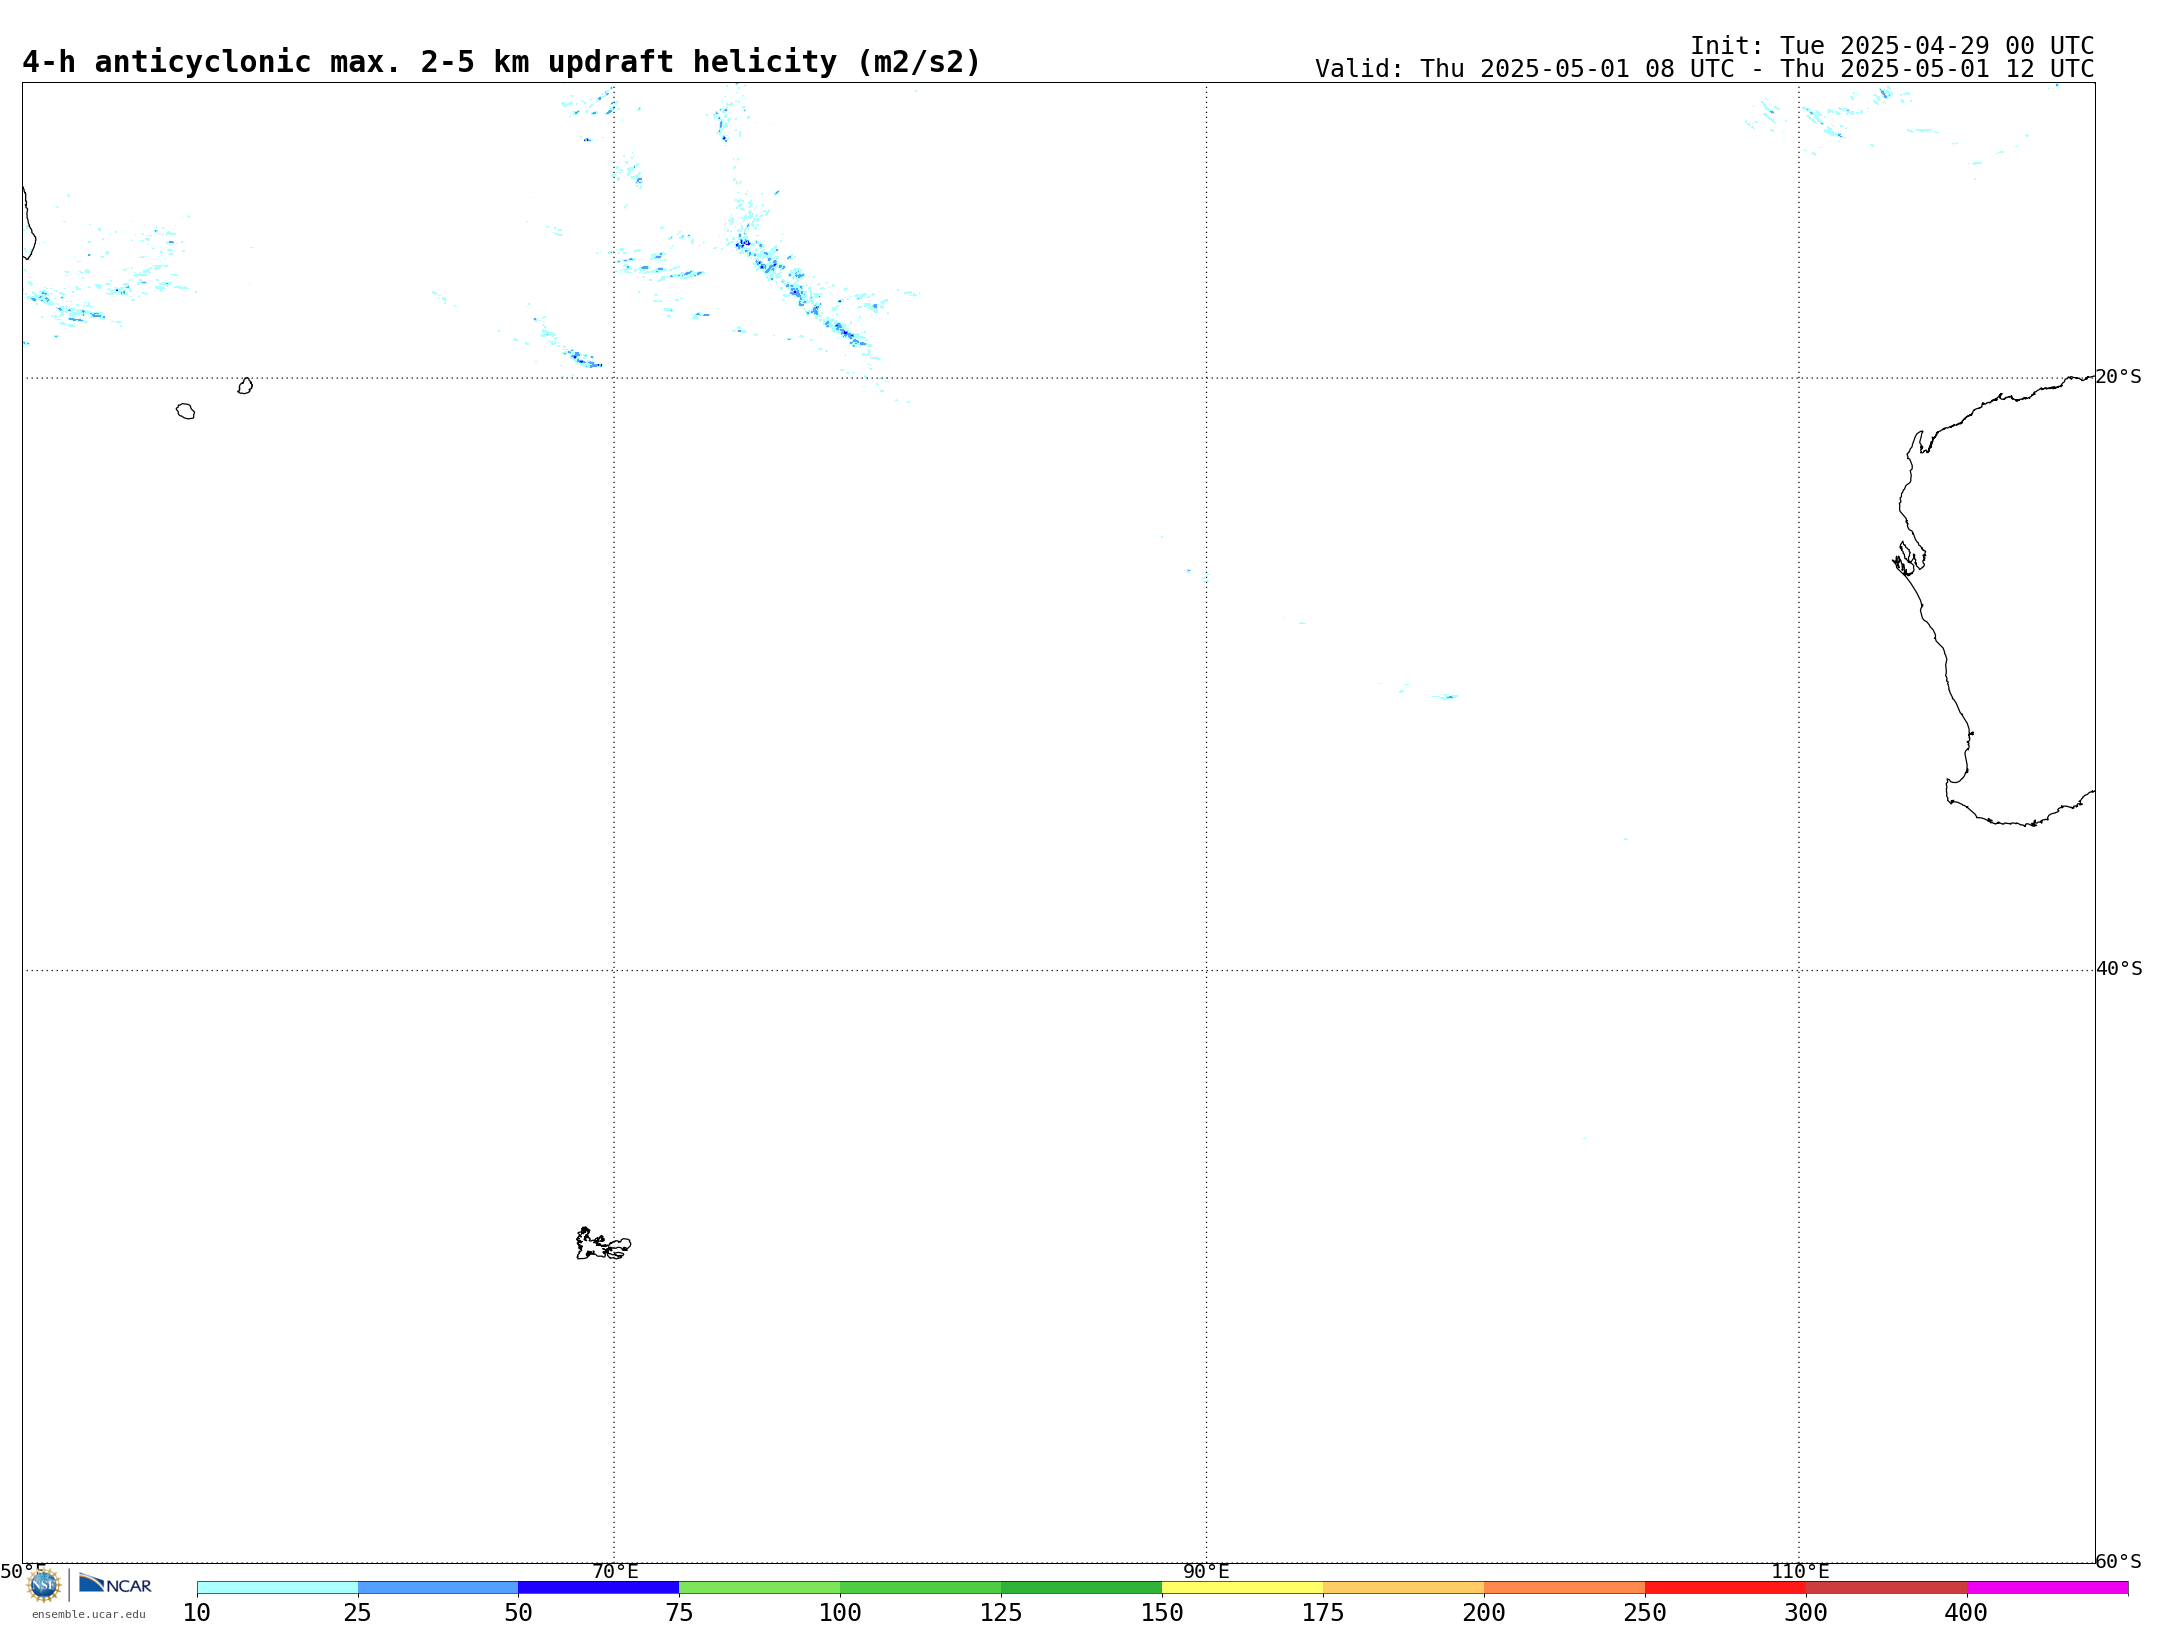Click the 20°S latitude label
Viewport: 2160px width, 1626px height.
pyautogui.click(x=2119, y=377)
